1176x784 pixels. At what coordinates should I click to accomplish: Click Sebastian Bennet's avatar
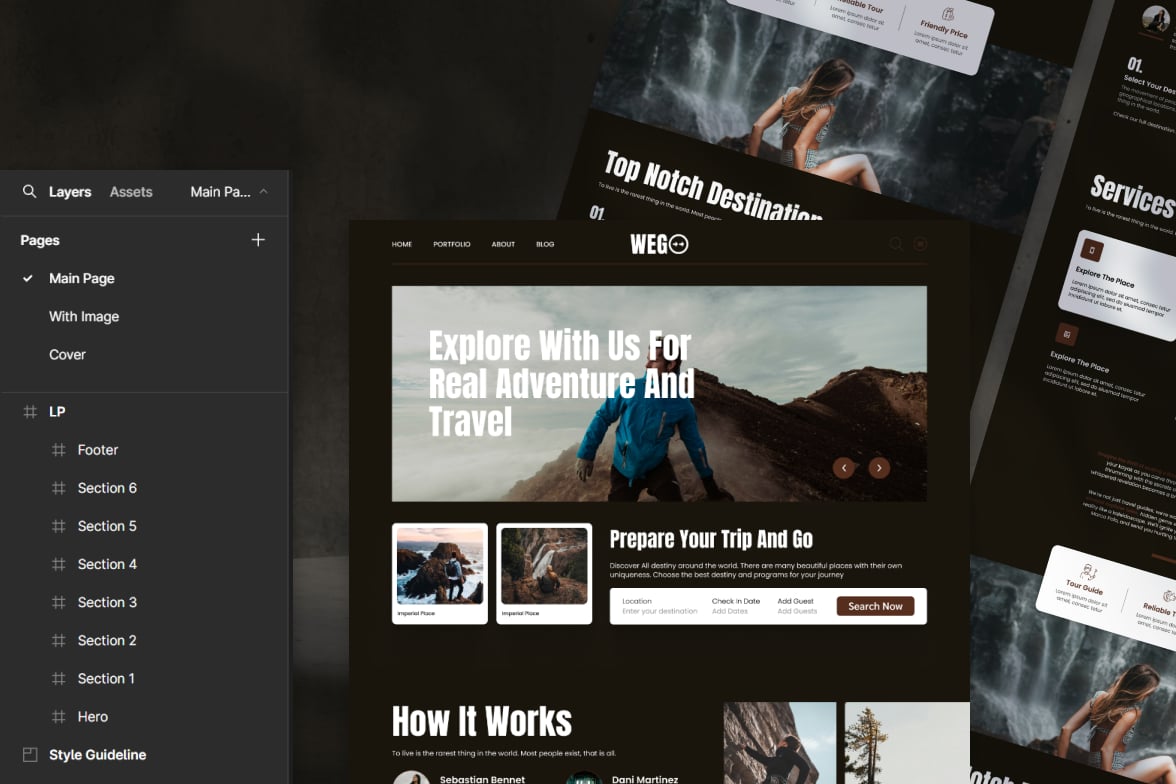[411, 778]
